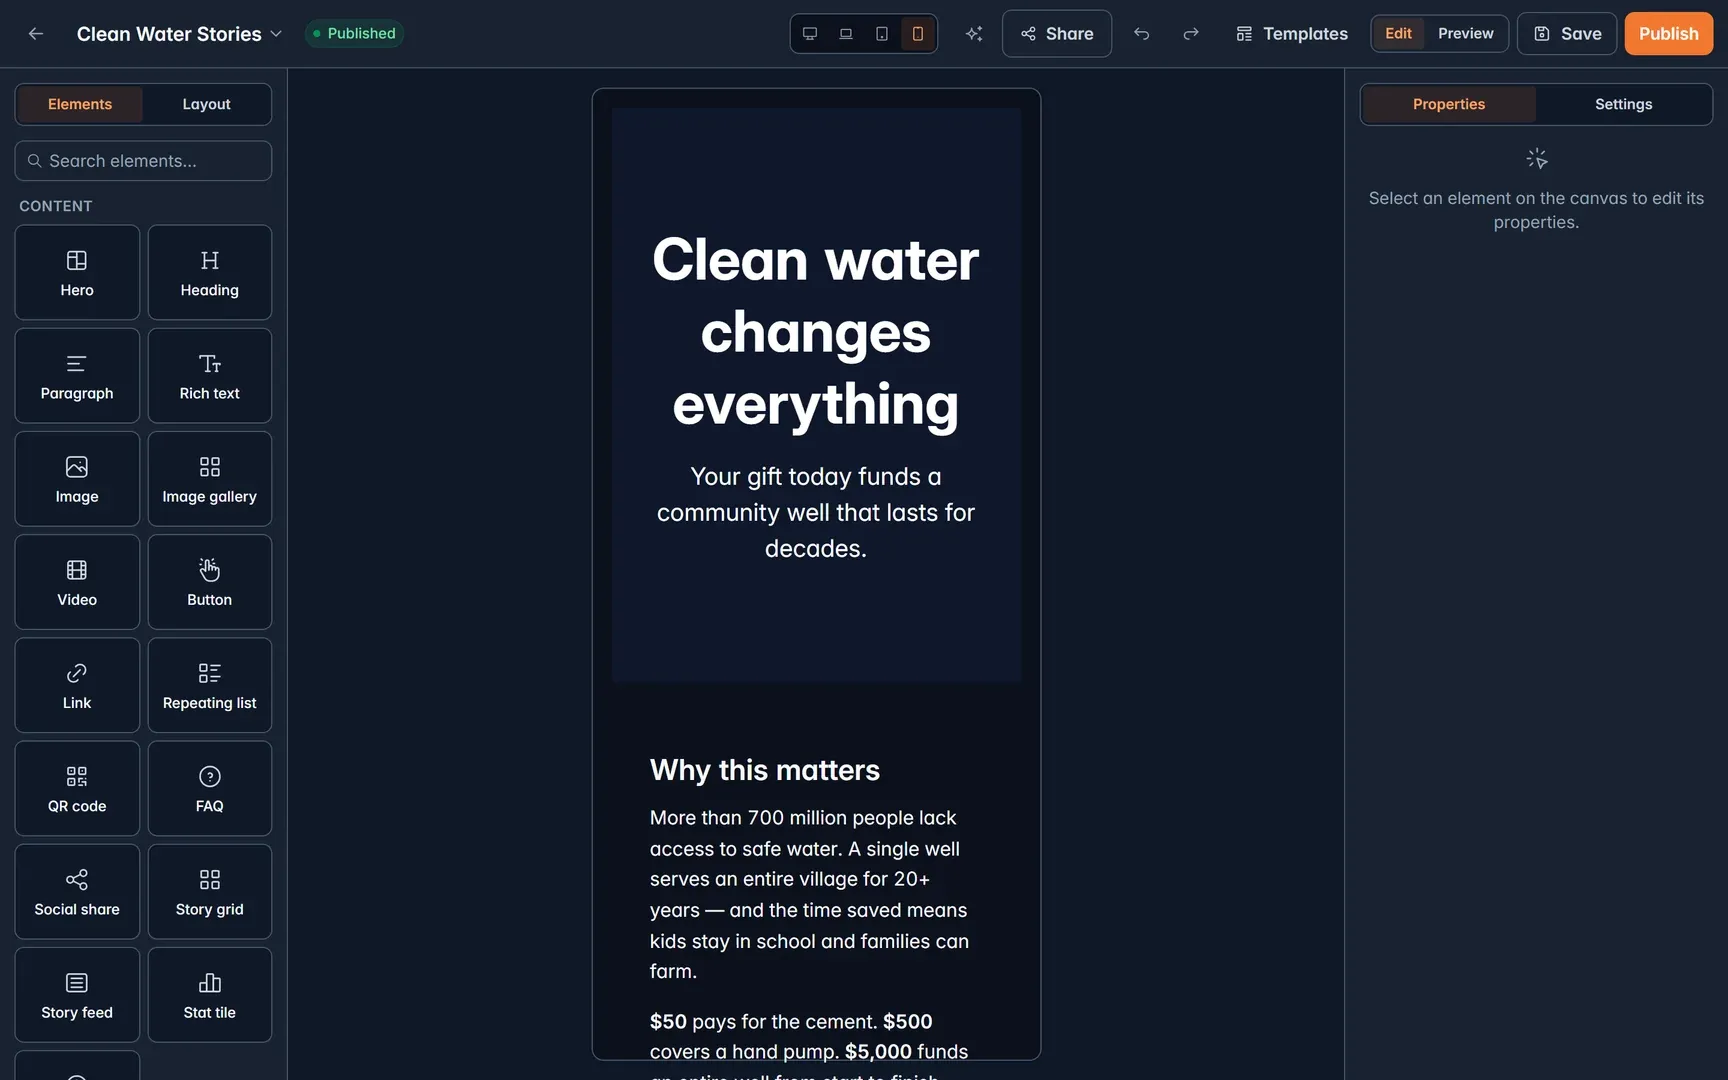Select the 'Your gift today funds' subtitle text
This screenshot has width=1728, height=1080.
[816, 512]
